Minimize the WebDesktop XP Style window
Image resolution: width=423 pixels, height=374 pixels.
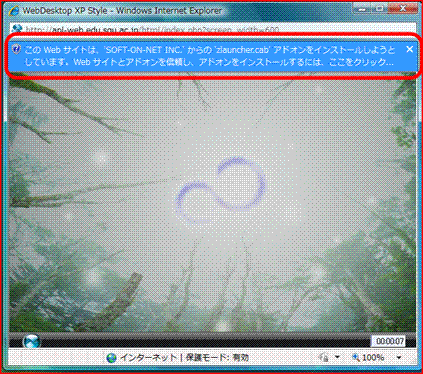pos(361,9)
